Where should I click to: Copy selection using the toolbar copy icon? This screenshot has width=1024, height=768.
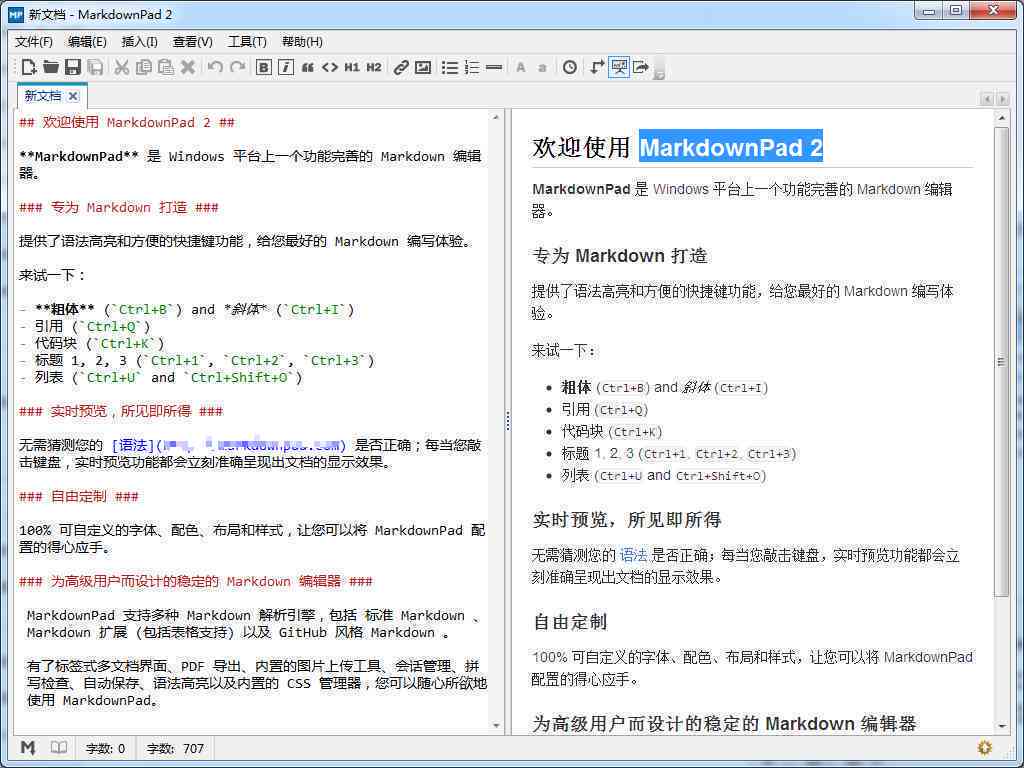pos(144,67)
